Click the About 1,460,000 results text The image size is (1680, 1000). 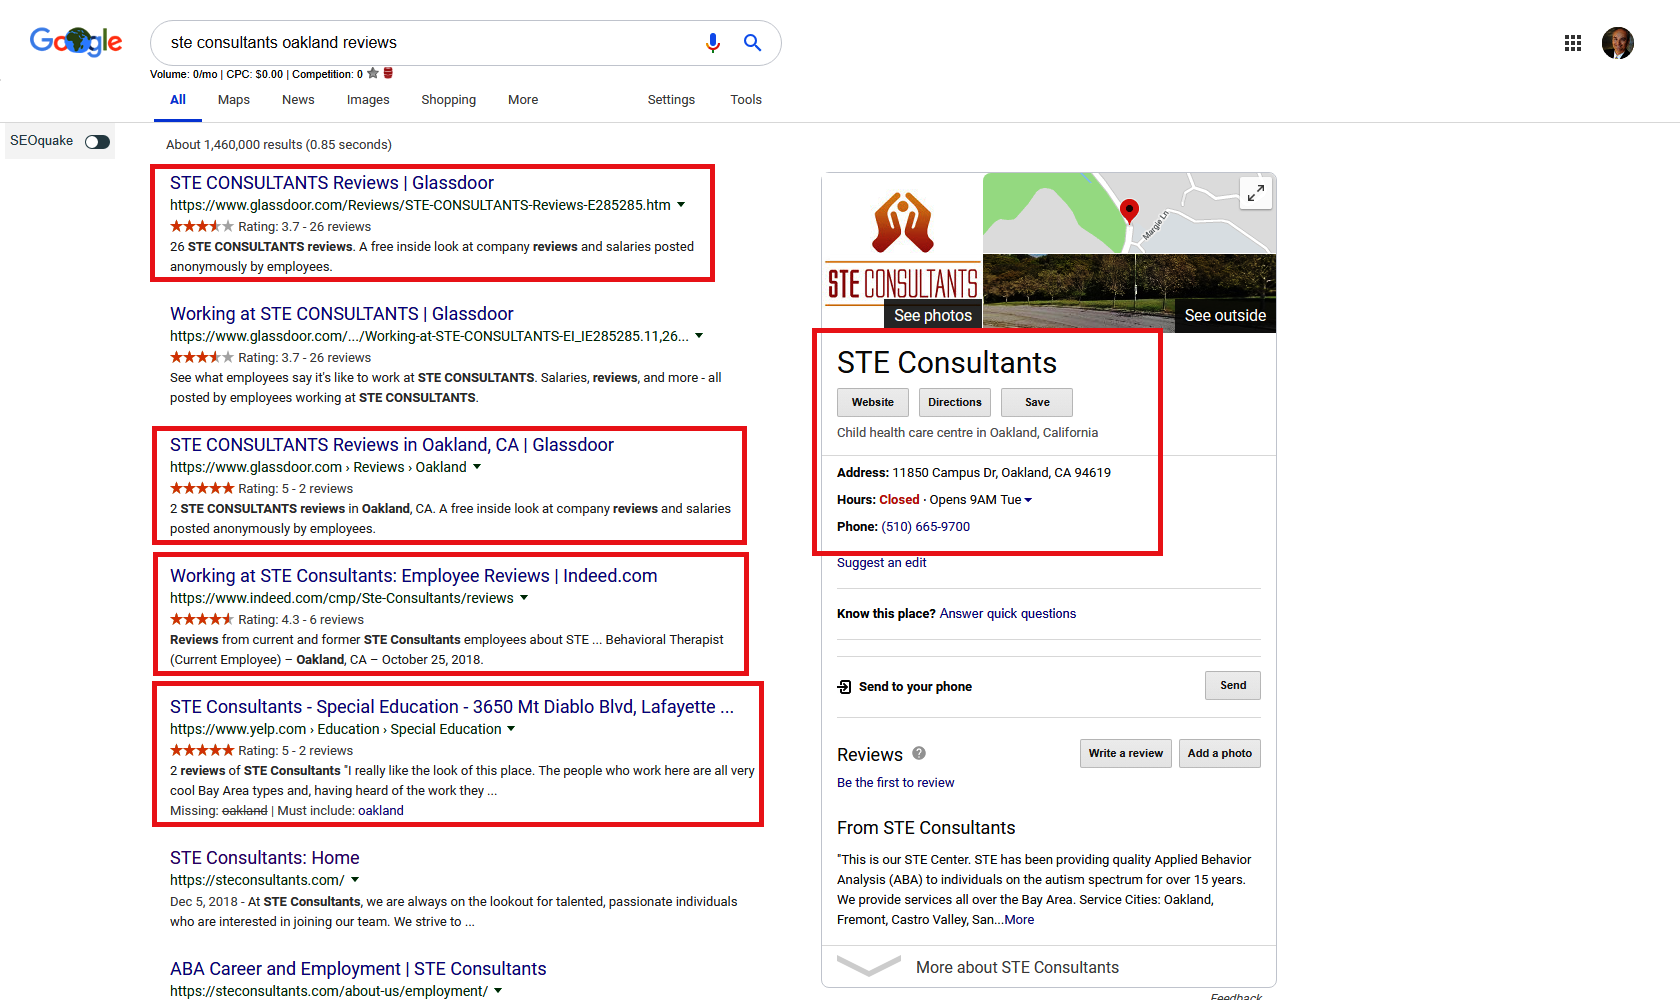point(279,145)
